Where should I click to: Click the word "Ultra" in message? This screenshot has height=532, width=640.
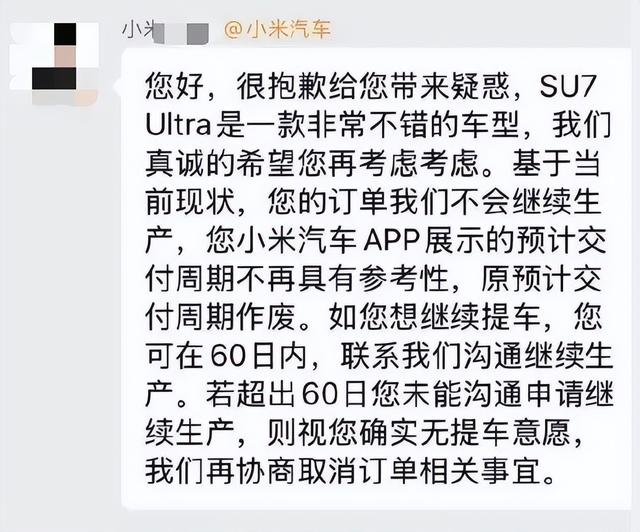tap(178, 125)
